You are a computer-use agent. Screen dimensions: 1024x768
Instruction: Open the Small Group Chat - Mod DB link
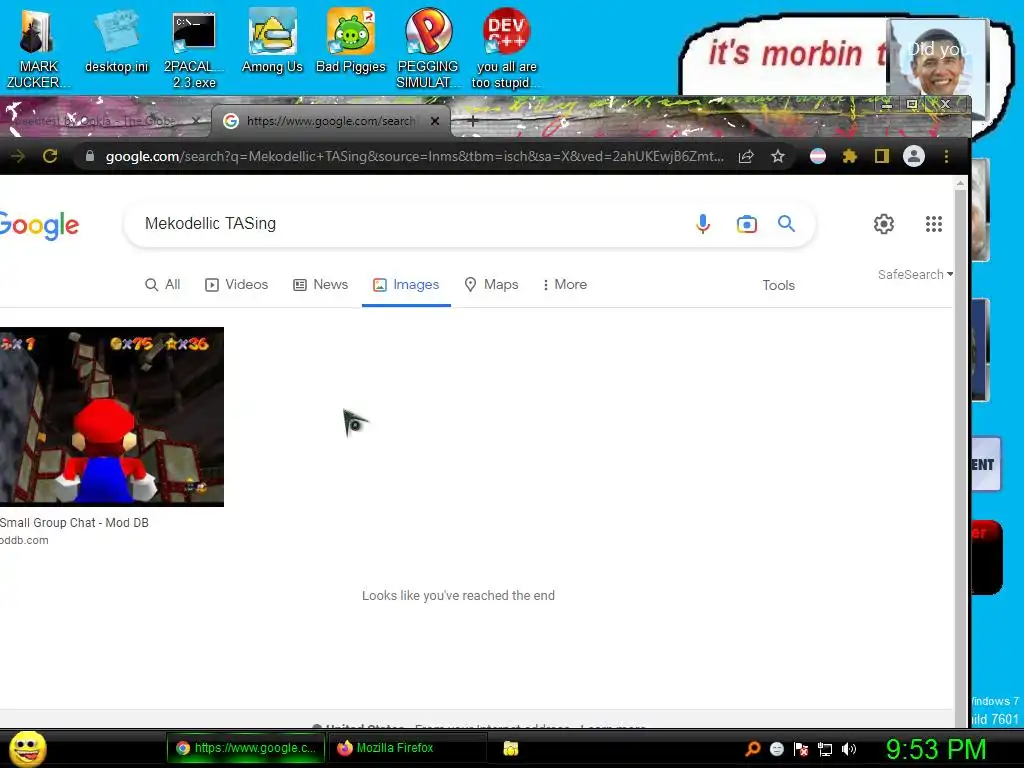pos(74,522)
